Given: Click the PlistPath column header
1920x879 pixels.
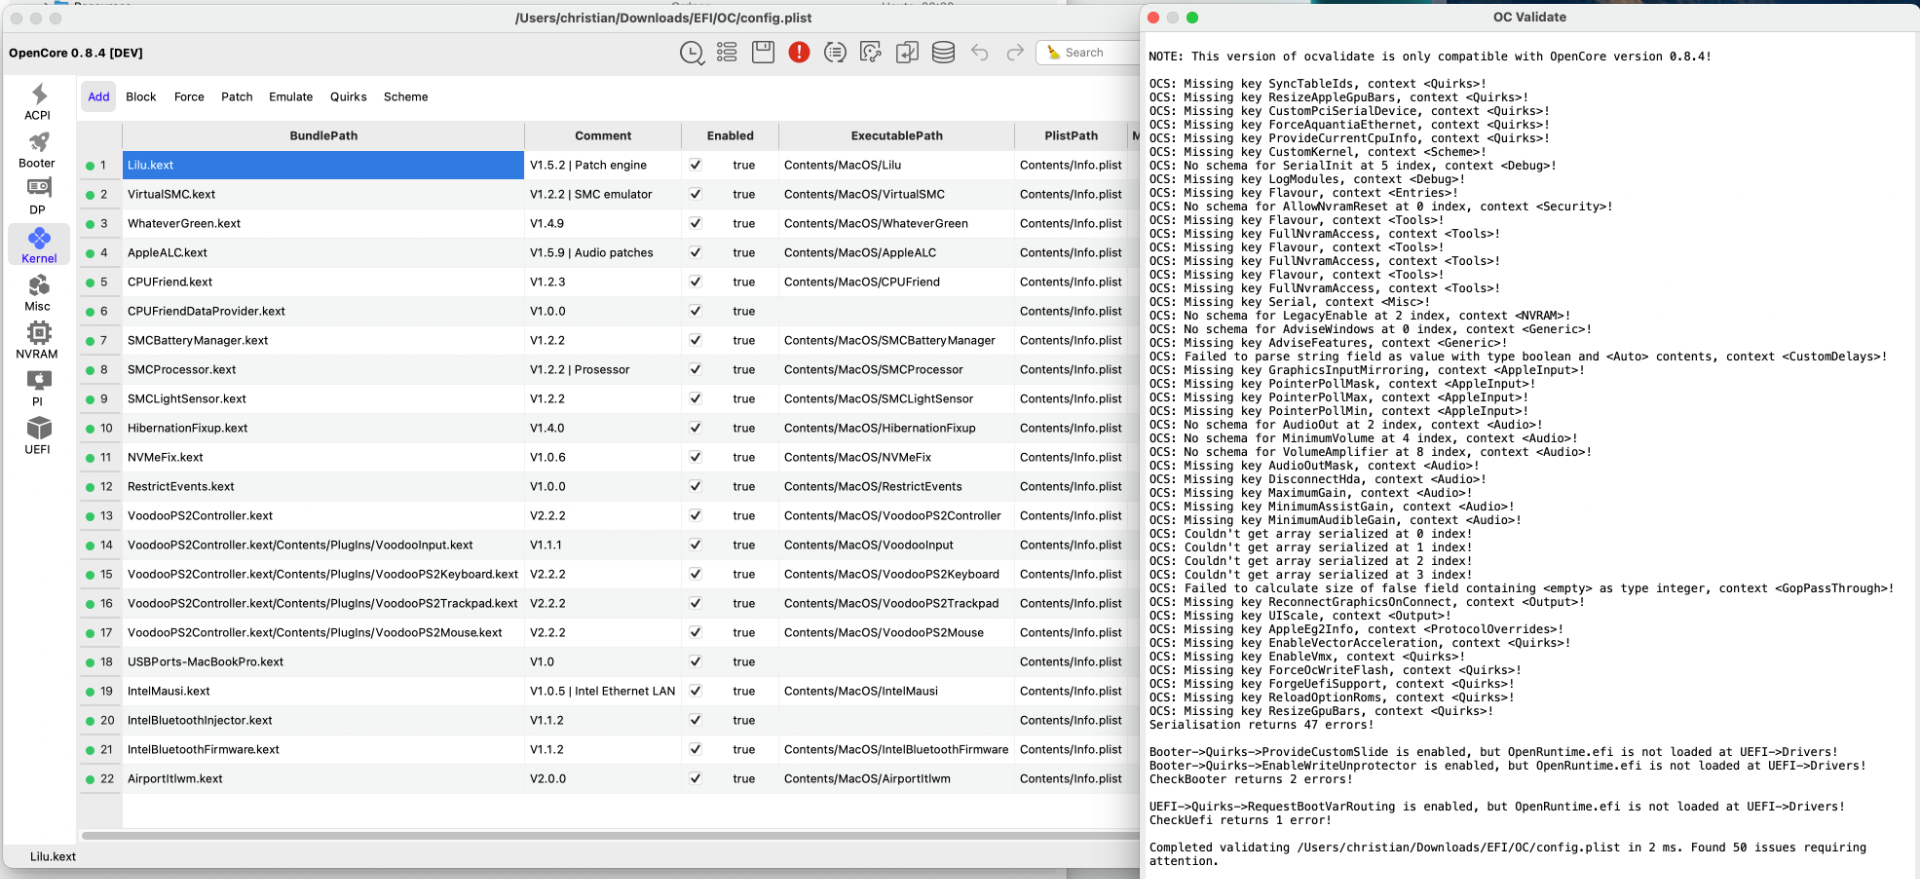Looking at the screenshot, I should point(1071,136).
